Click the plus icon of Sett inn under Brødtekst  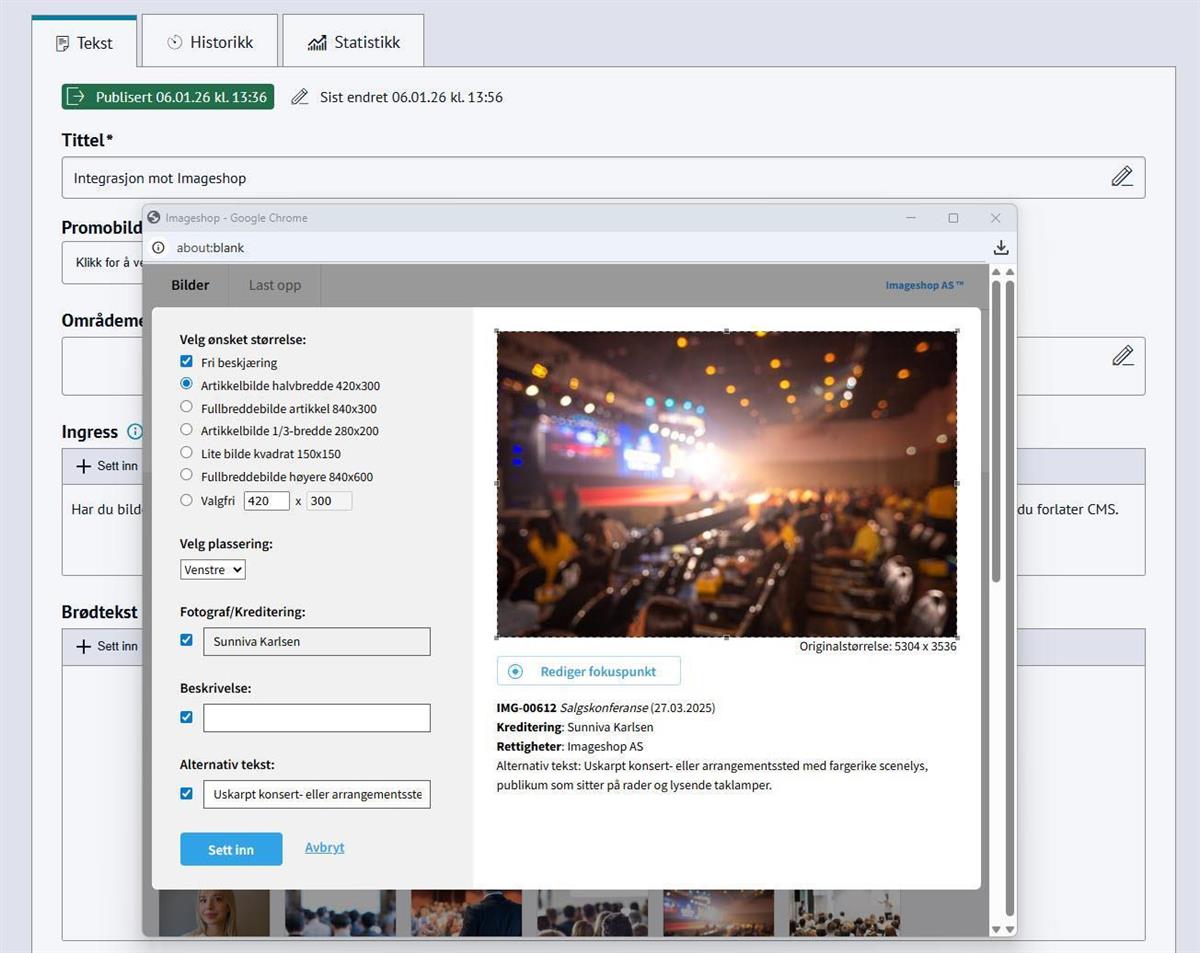[x=83, y=646]
